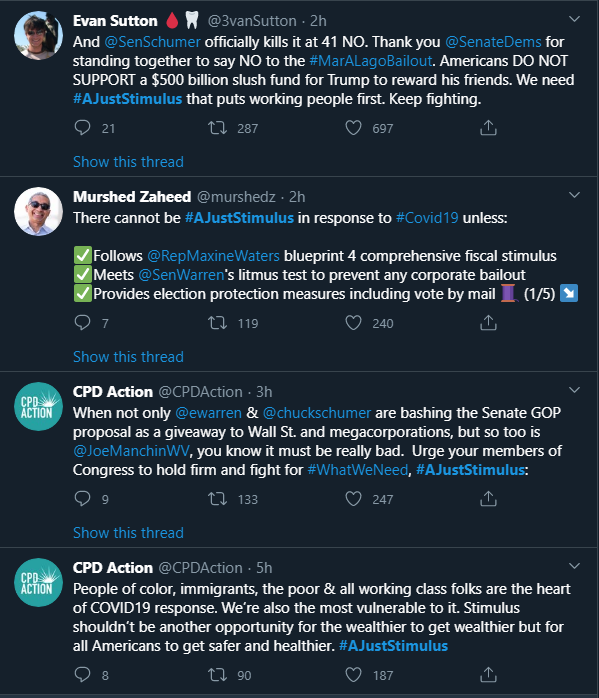Open the caret menu on Murshed Zaheed's tweet
The width and height of the screenshot is (599, 698).
click(x=575, y=195)
